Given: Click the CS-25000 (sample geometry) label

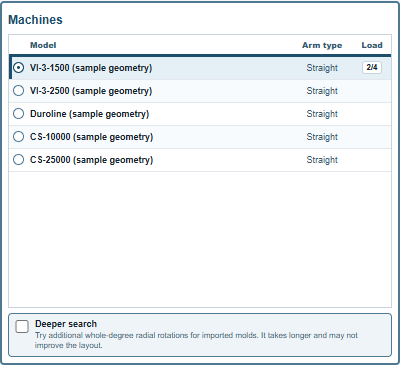Looking at the screenshot, I should pos(91,160).
